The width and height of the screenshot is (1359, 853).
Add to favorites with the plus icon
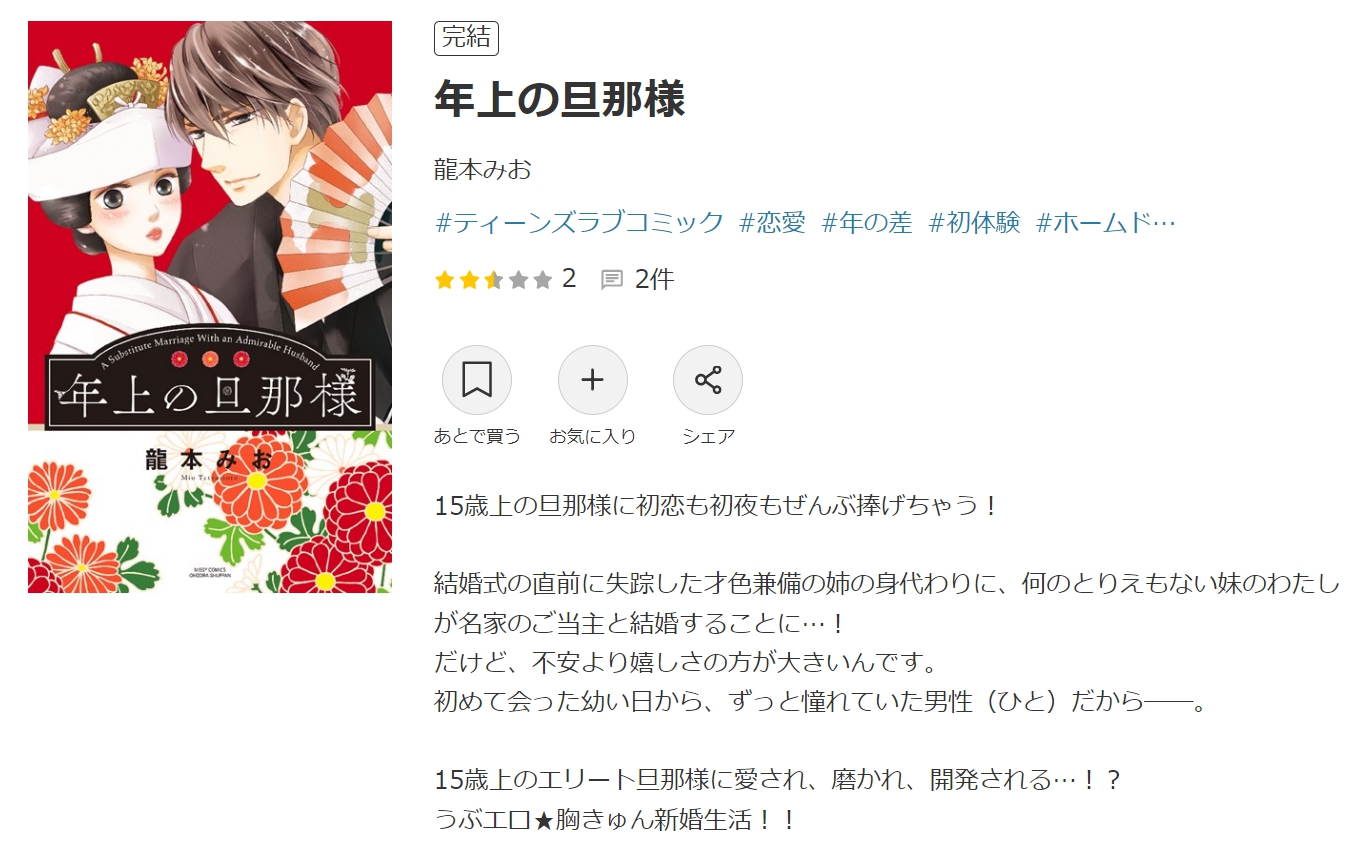pos(593,380)
